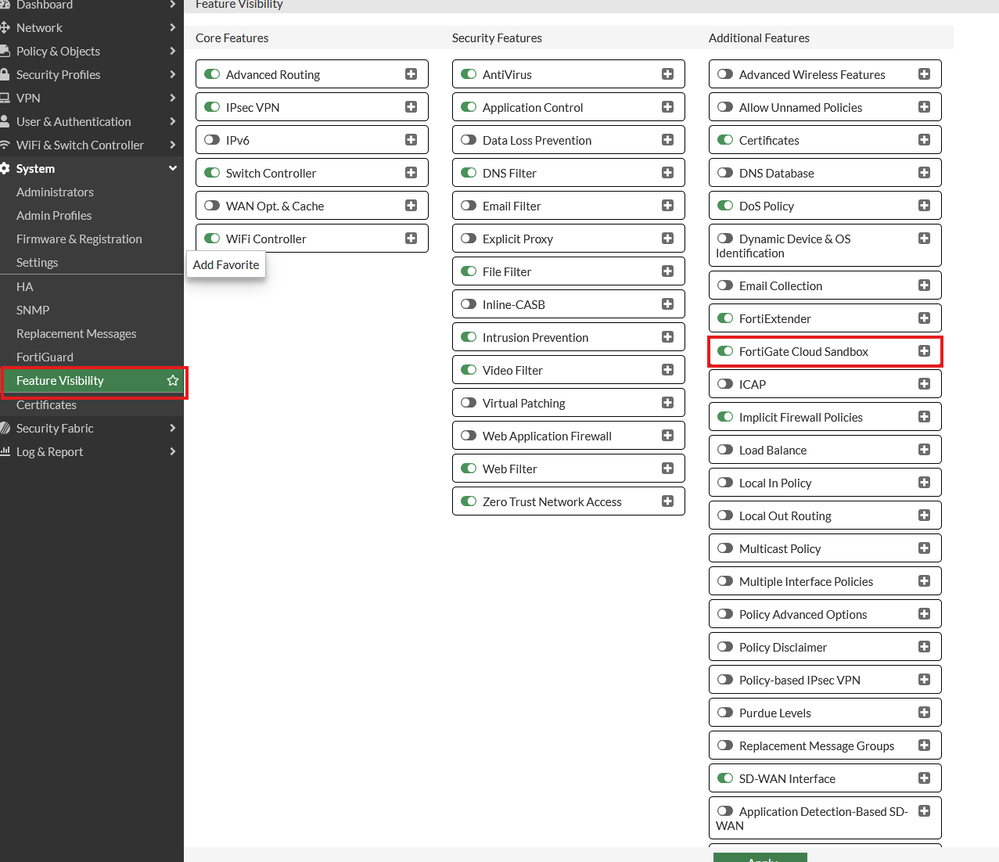Expand the Network menu chevron
This screenshot has width=999, height=862.
[173, 27]
